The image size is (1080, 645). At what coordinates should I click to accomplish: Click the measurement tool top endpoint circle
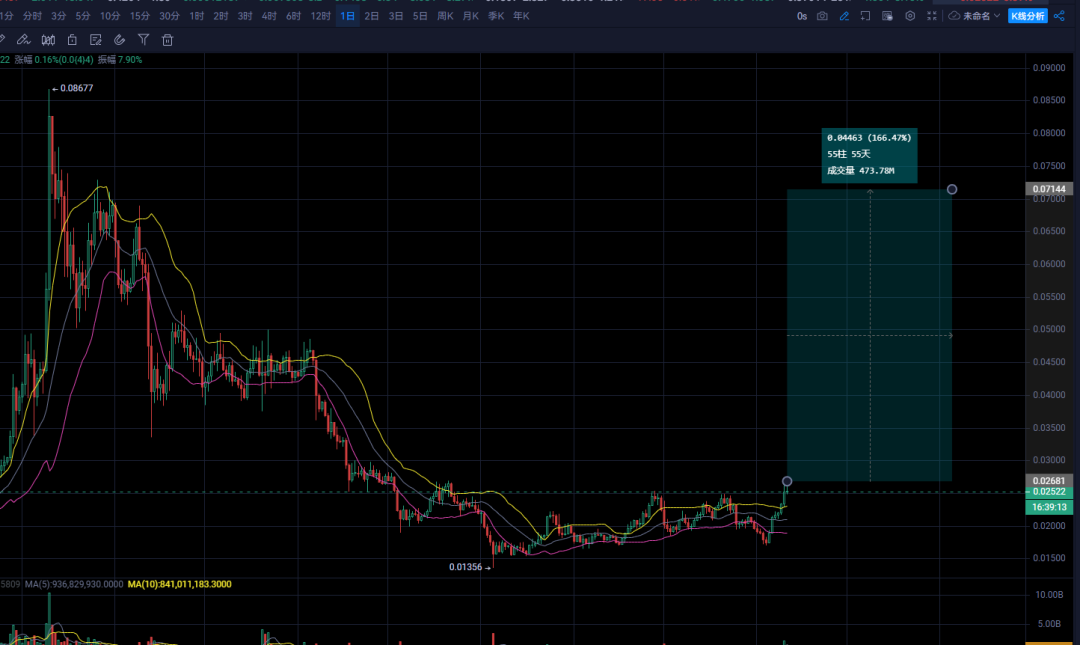pos(952,190)
